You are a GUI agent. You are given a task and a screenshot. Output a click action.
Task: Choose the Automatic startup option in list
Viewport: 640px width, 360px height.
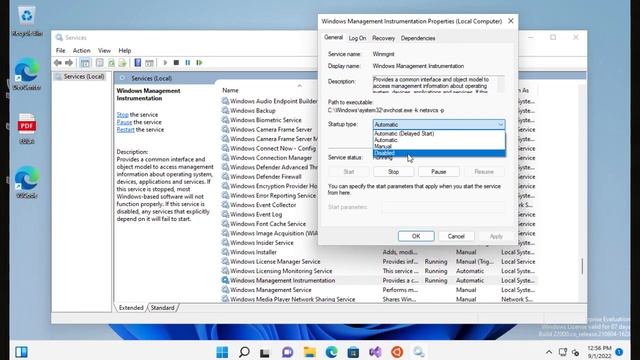coord(439,140)
